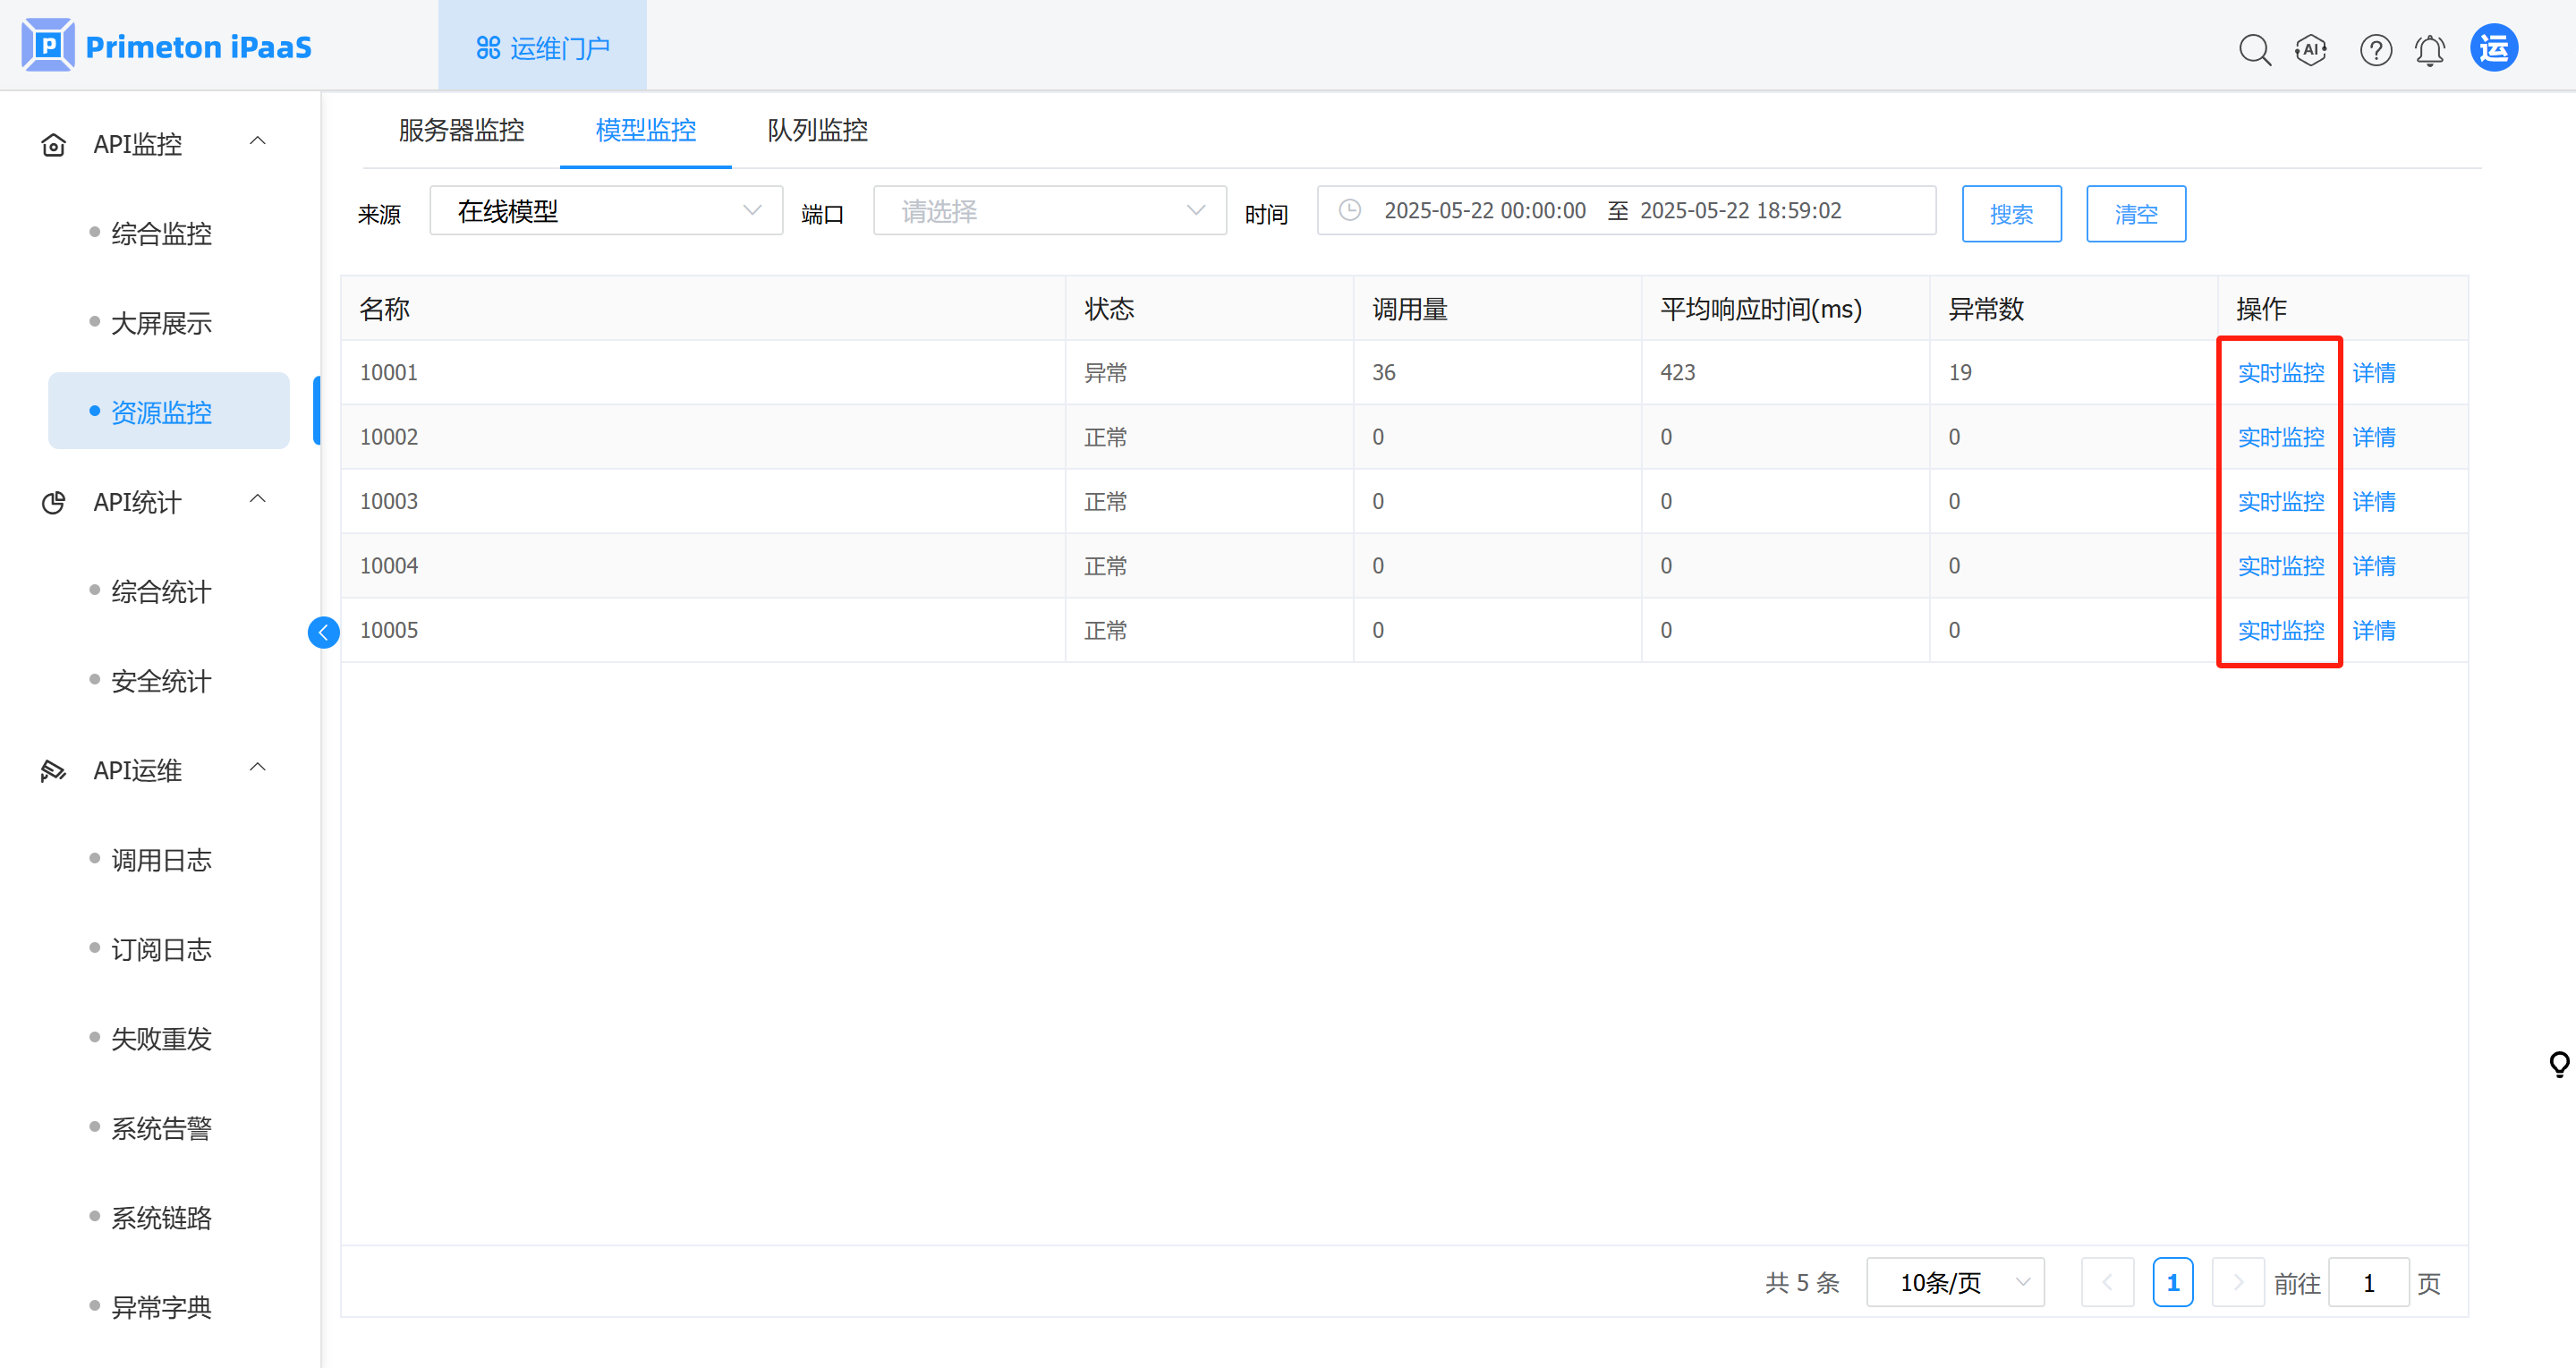The width and height of the screenshot is (2576, 1368).
Task: Open the notifications bell icon
Action: coord(2429,49)
